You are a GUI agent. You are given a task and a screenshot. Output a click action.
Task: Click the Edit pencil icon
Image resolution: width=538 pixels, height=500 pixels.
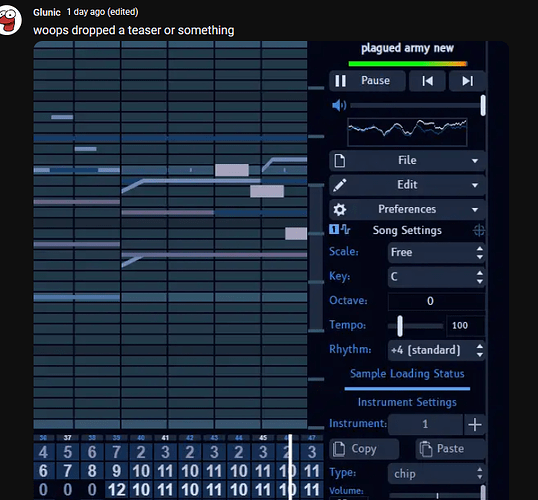[340, 185]
